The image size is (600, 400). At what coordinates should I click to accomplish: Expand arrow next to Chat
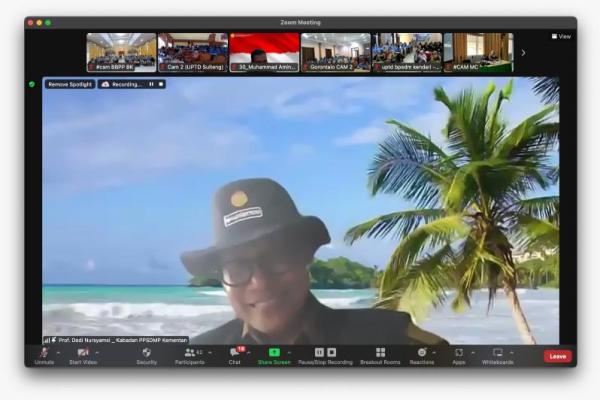click(x=249, y=353)
